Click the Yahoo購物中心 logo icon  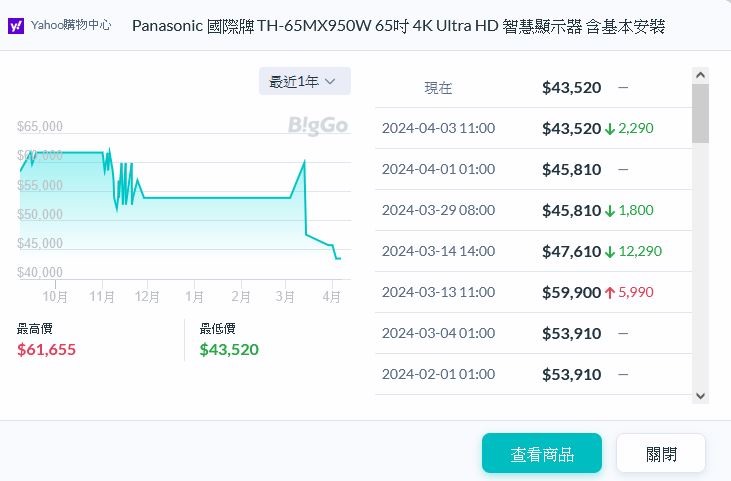(x=17, y=25)
